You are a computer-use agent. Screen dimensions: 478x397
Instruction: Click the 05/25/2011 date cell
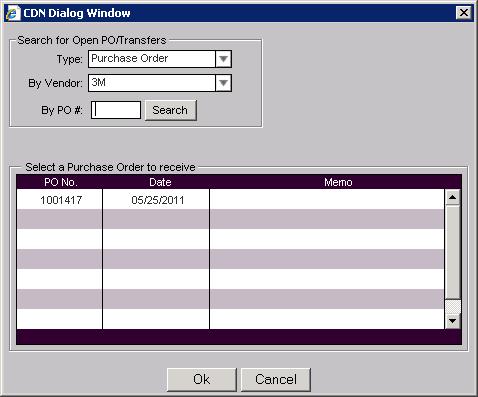click(x=158, y=200)
